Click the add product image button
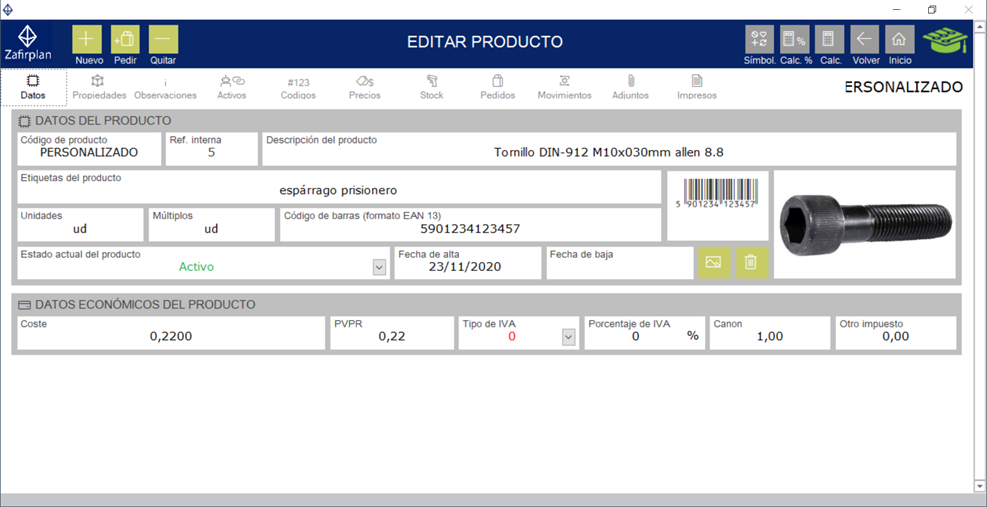 713,262
